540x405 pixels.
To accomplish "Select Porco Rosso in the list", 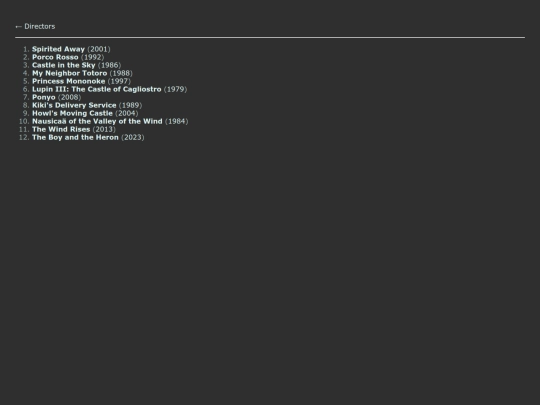I will [x=55, y=57].
